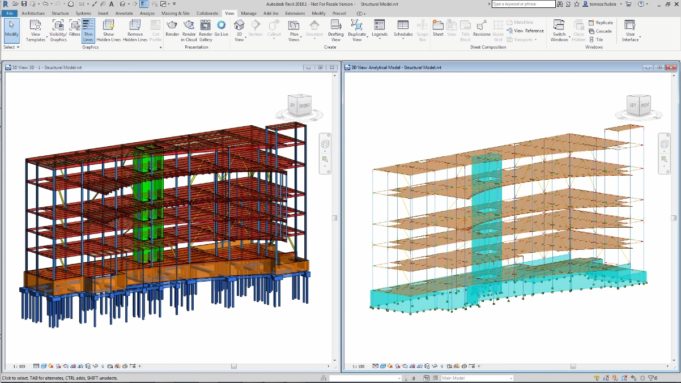This screenshot has width=681, height=383.
Task: Click the selection filter icon in status bar
Action: coord(651,379)
